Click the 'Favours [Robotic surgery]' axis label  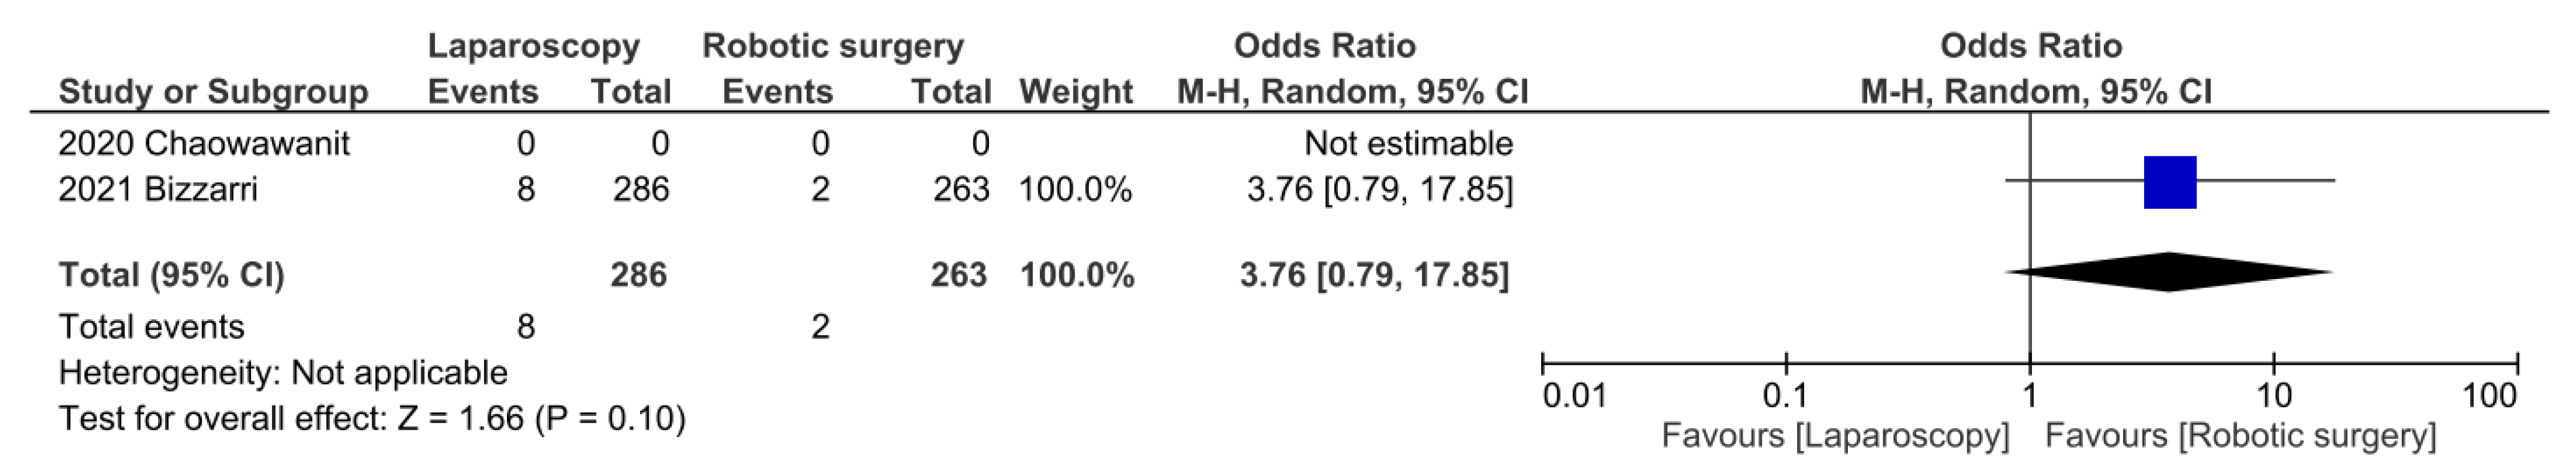2240,436
